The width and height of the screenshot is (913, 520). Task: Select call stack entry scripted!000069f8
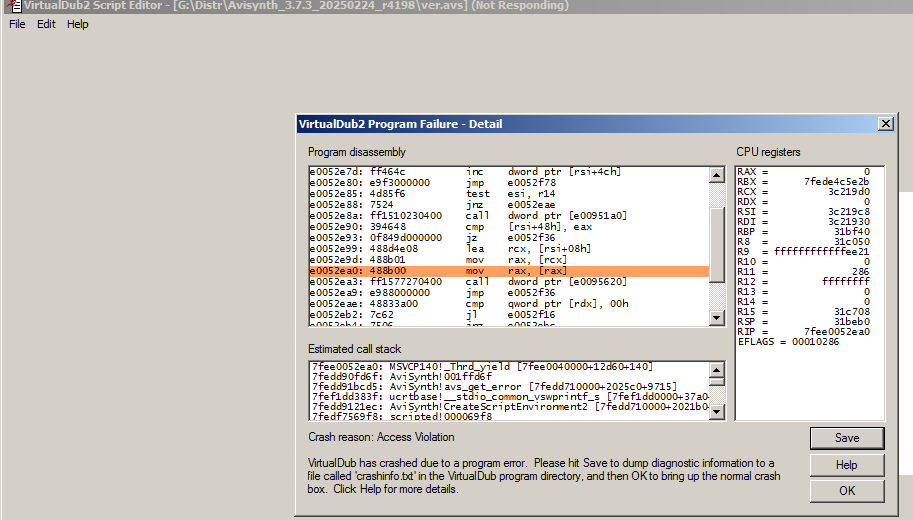tap(509, 416)
